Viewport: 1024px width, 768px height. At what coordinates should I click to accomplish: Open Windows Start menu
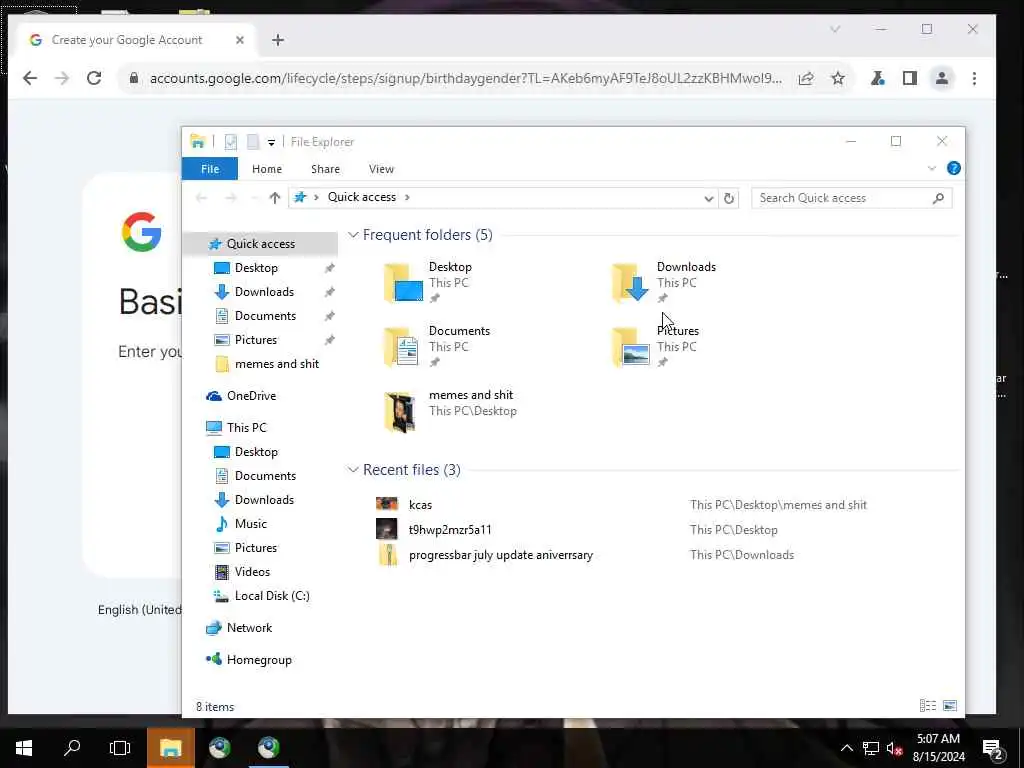coord(24,748)
